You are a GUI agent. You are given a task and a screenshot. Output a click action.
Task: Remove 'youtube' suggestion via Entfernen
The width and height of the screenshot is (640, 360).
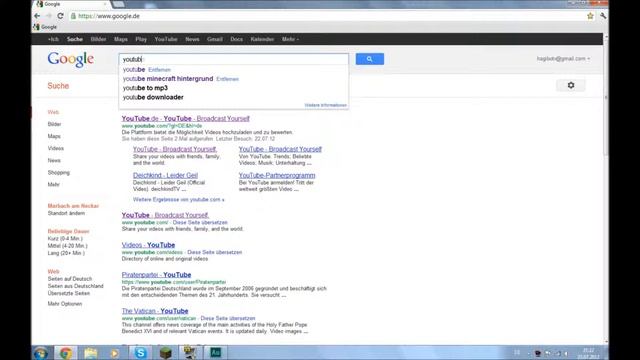coord(159,70)
